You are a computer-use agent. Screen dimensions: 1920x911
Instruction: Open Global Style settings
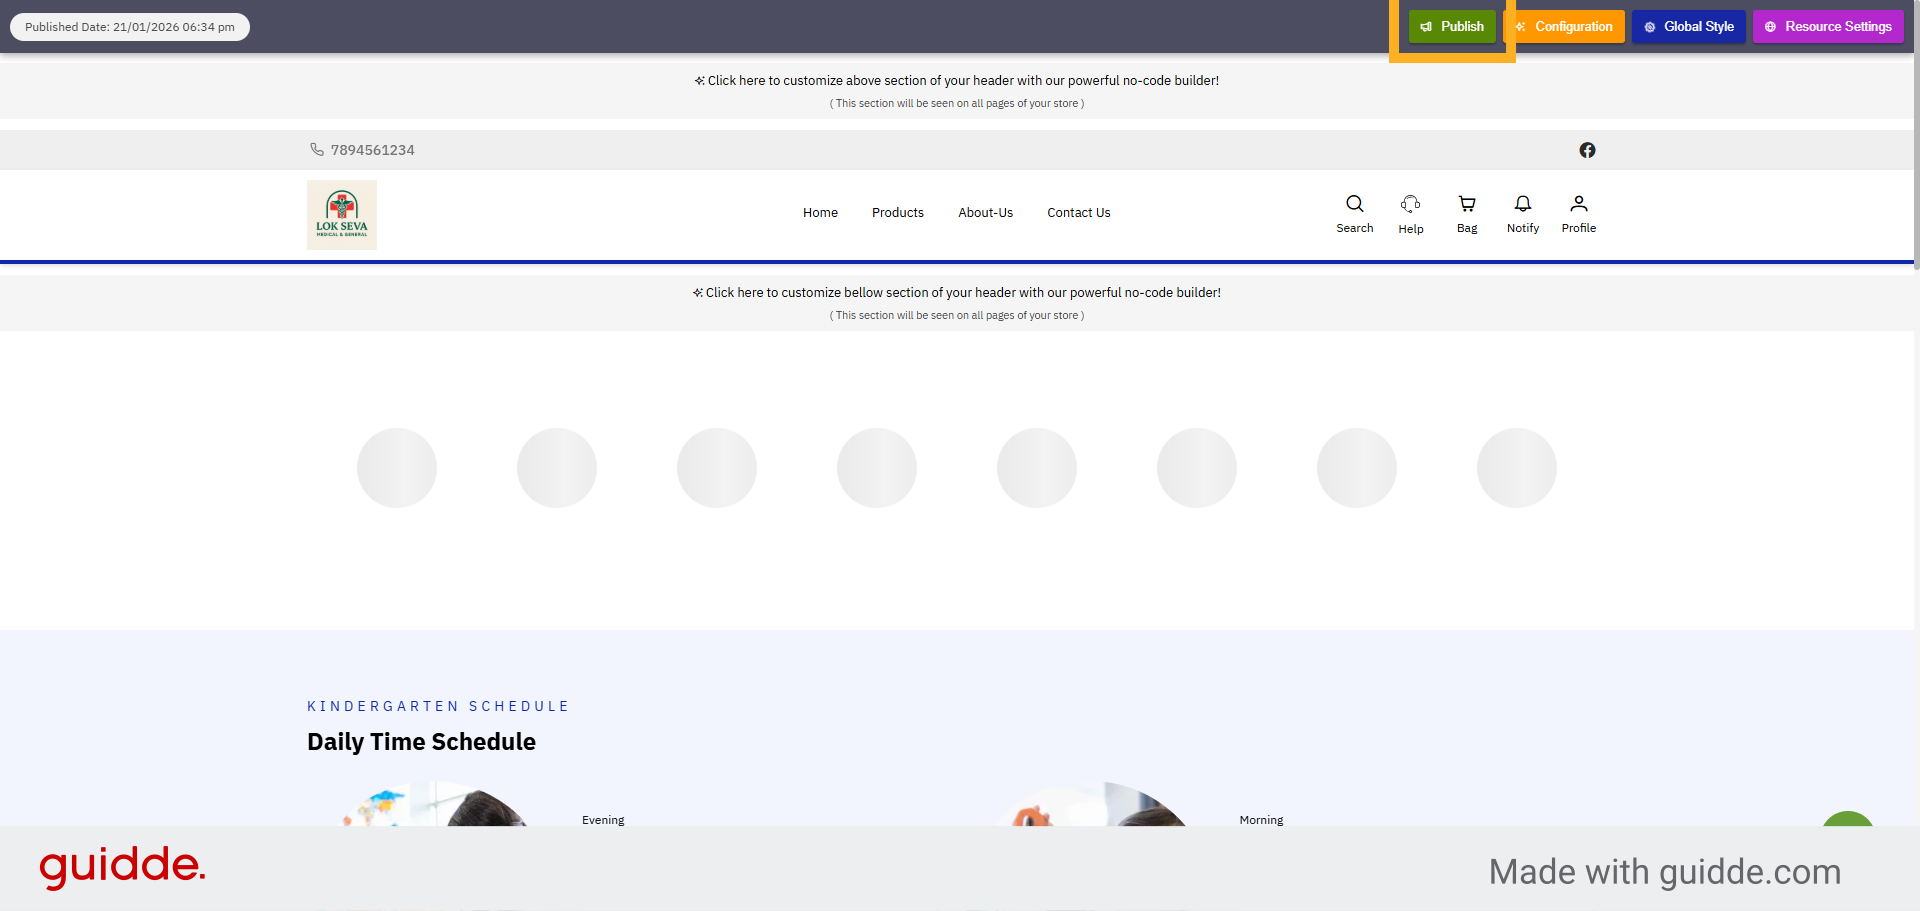click(x=1688, y=26)
